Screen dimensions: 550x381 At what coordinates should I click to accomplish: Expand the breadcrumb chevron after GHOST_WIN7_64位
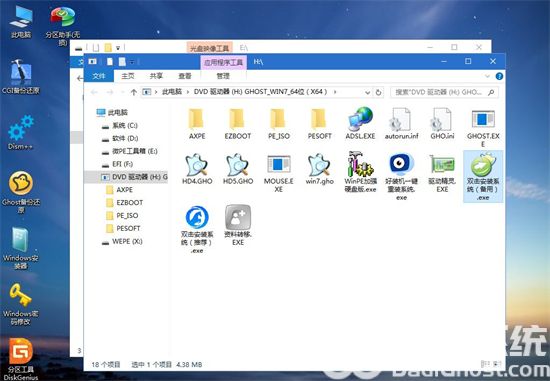[335, 92]
